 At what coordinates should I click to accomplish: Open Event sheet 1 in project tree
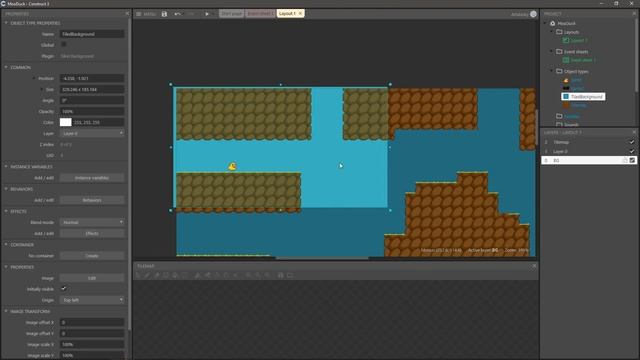[579, 60]
